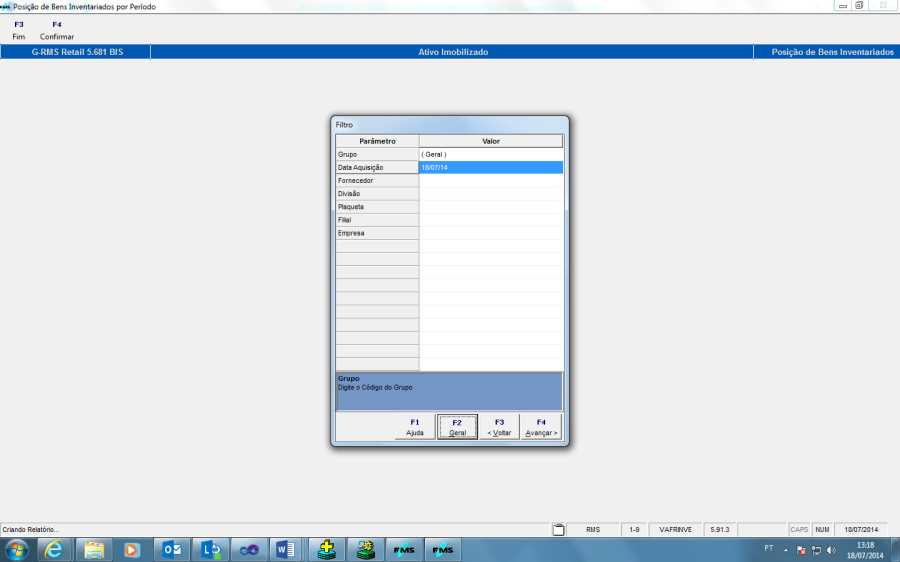
Task: Click the Grupo value field showing ( Geral )
Action: pos(491,154)
